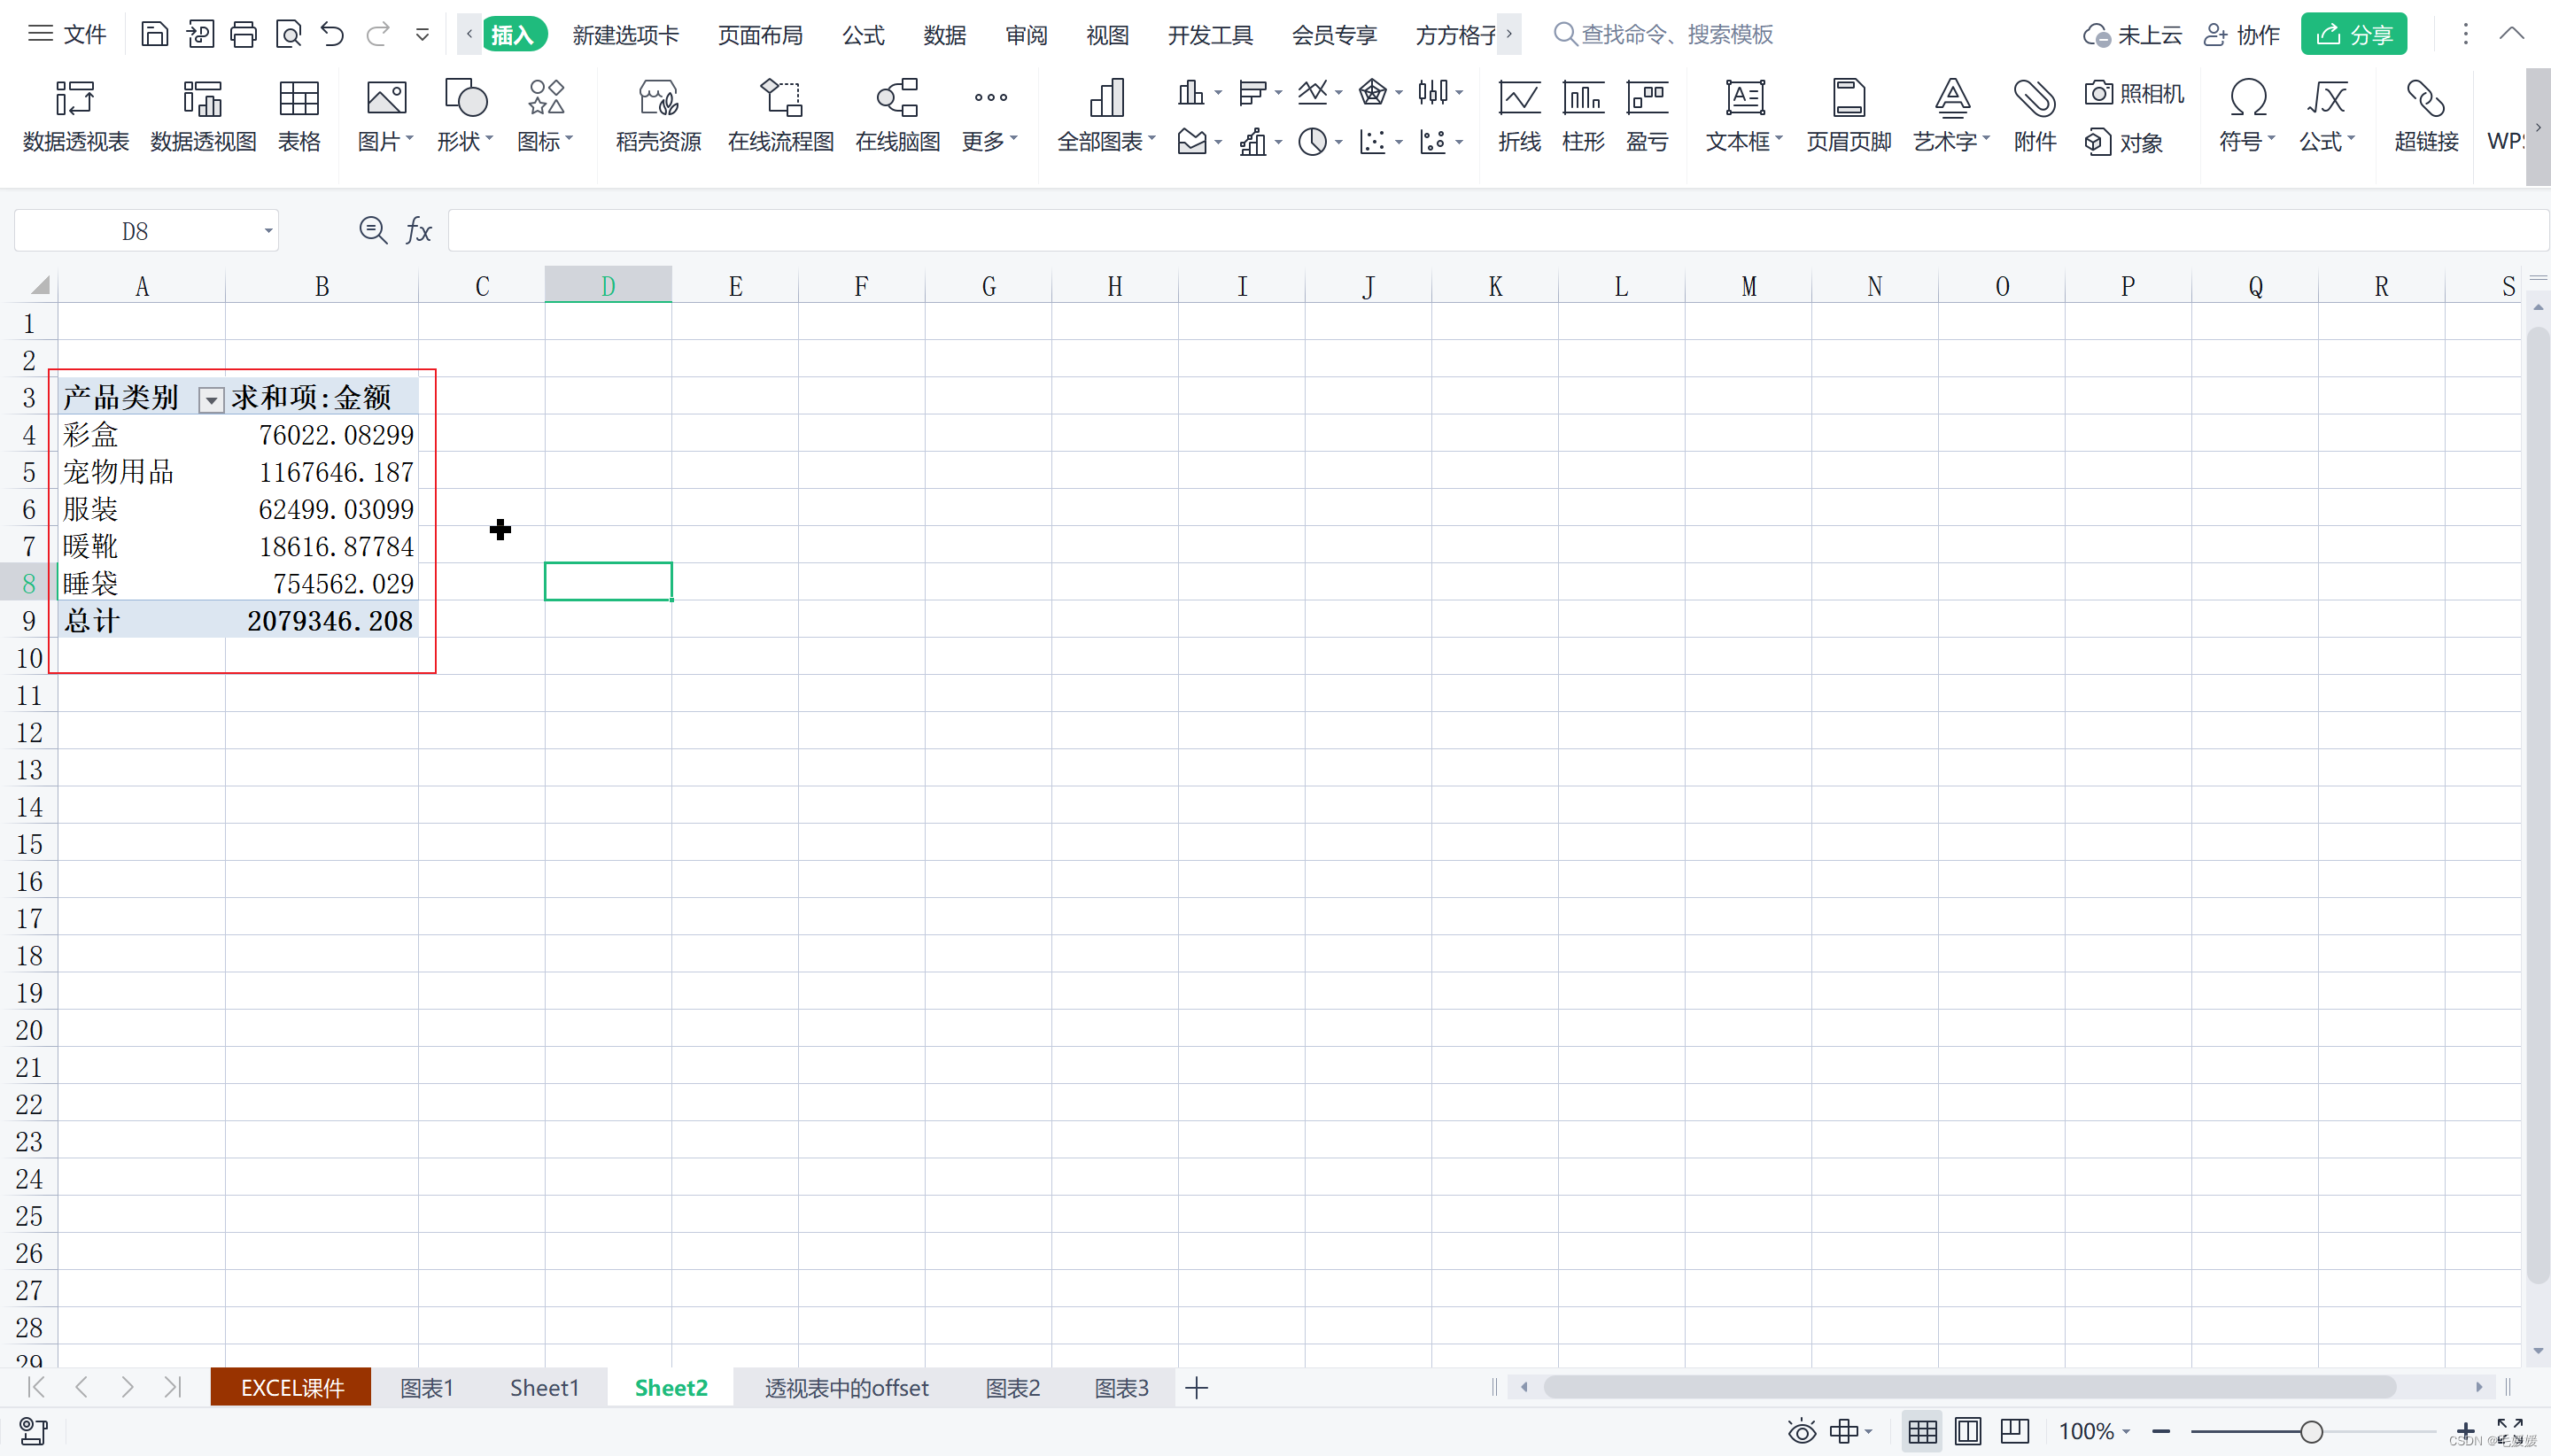
Task: Open the Name Box dropdown
Action: (x=268, y=231)
